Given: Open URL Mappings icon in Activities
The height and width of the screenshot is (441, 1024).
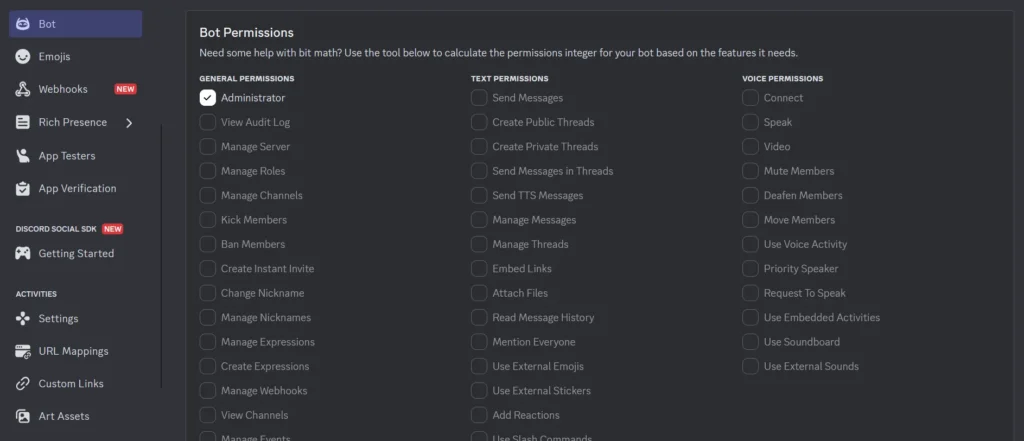Looking at the screenshot, I should [23, 351].
